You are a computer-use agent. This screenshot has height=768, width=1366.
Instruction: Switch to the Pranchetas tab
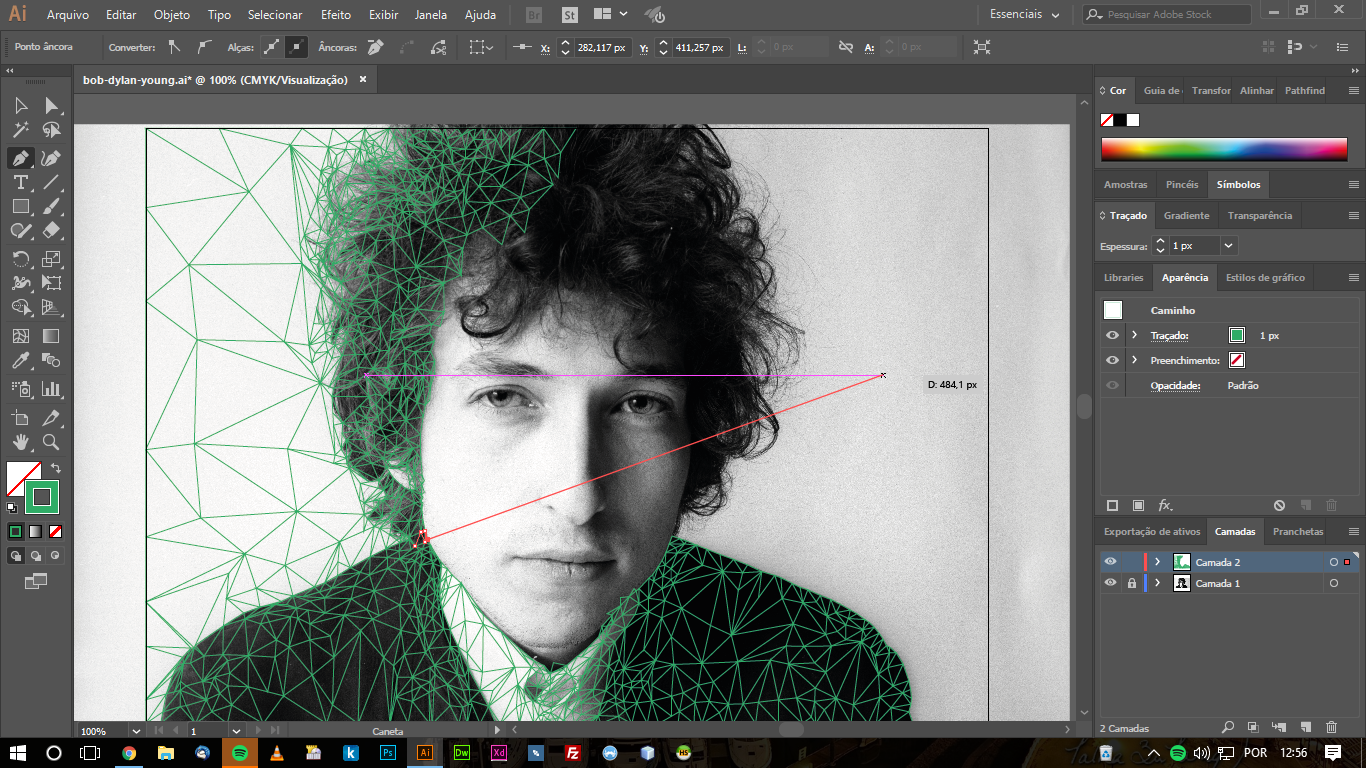[1298, 532]
